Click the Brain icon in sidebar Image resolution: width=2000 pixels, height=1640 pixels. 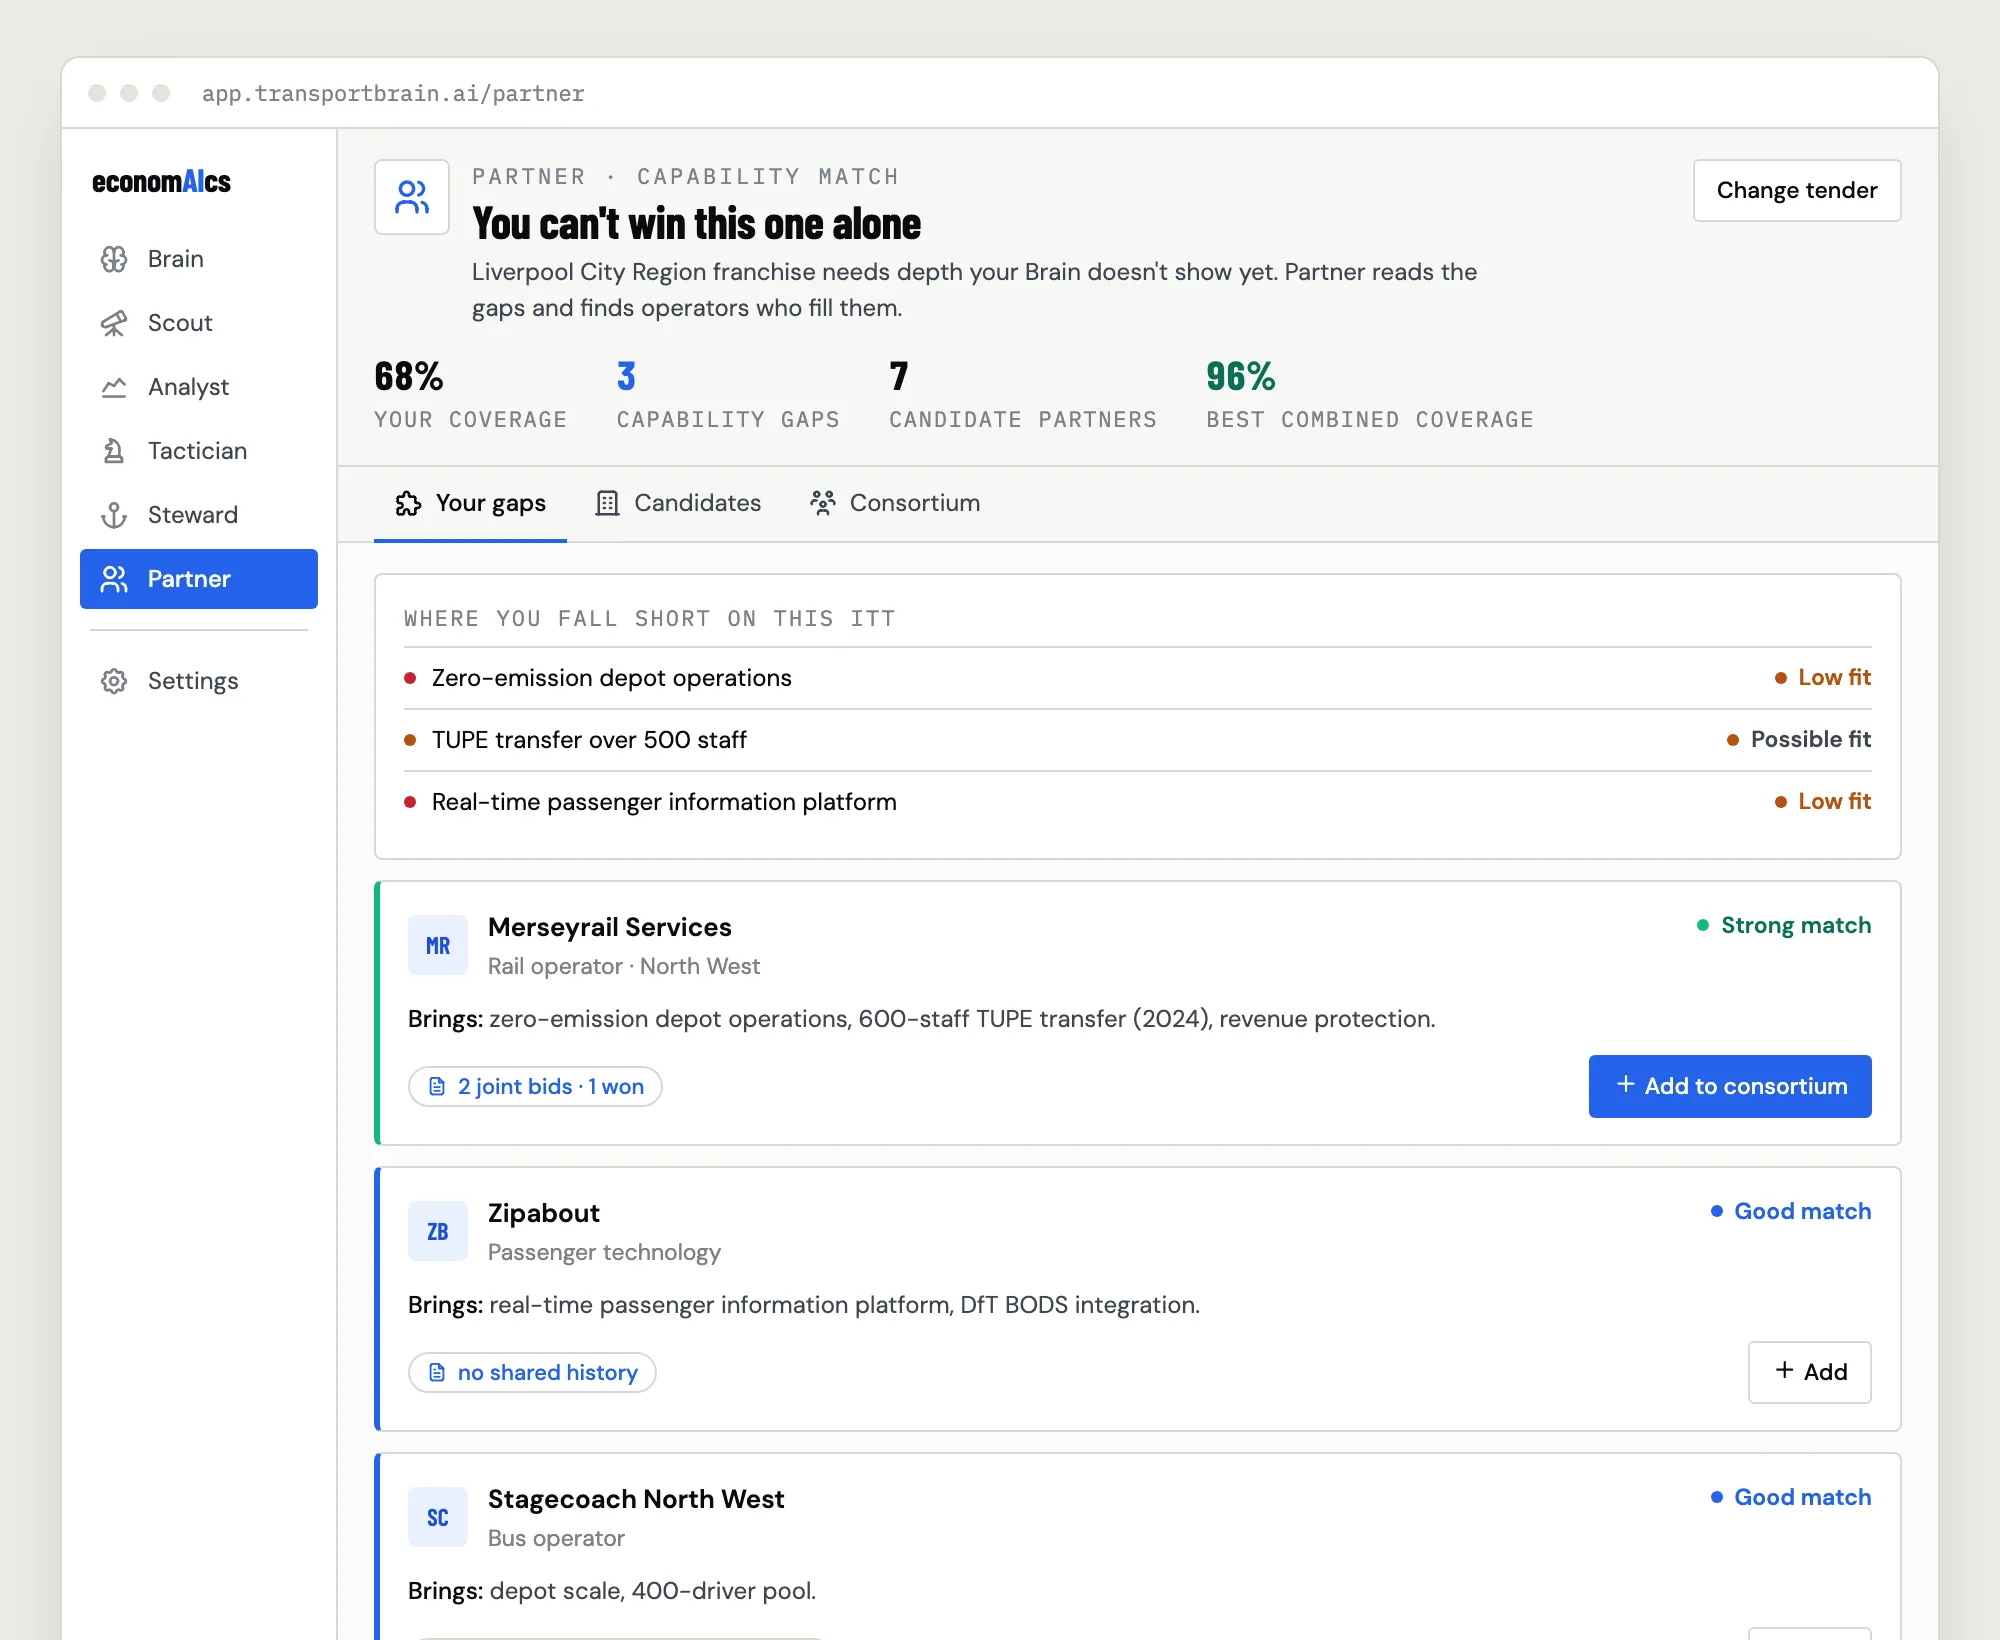114,259
